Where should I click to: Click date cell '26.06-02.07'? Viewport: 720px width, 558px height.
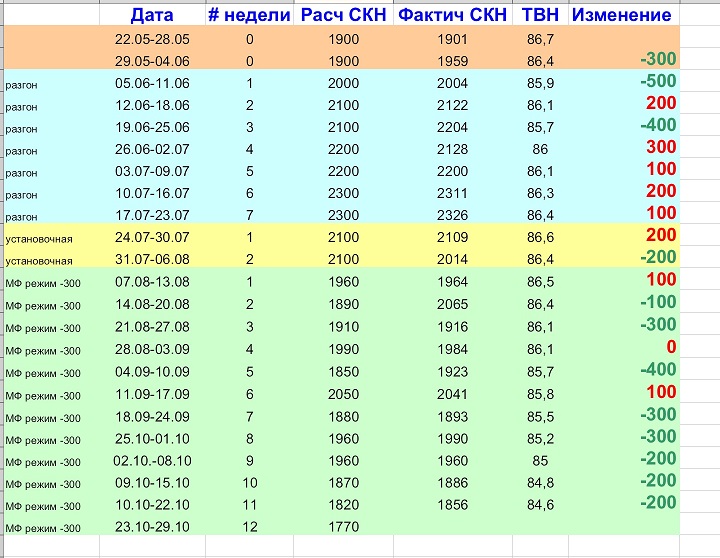152,149
